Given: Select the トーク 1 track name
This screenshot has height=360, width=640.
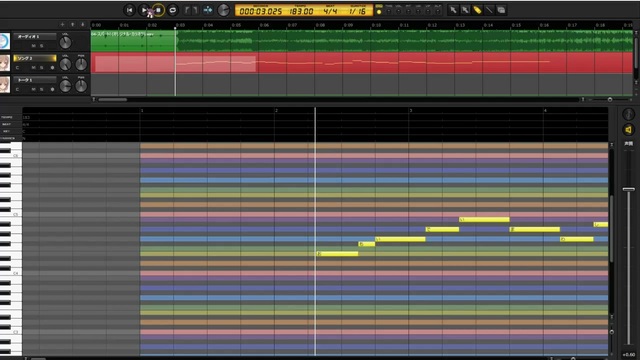Looking at the screenshot, I should click(35, 80).
